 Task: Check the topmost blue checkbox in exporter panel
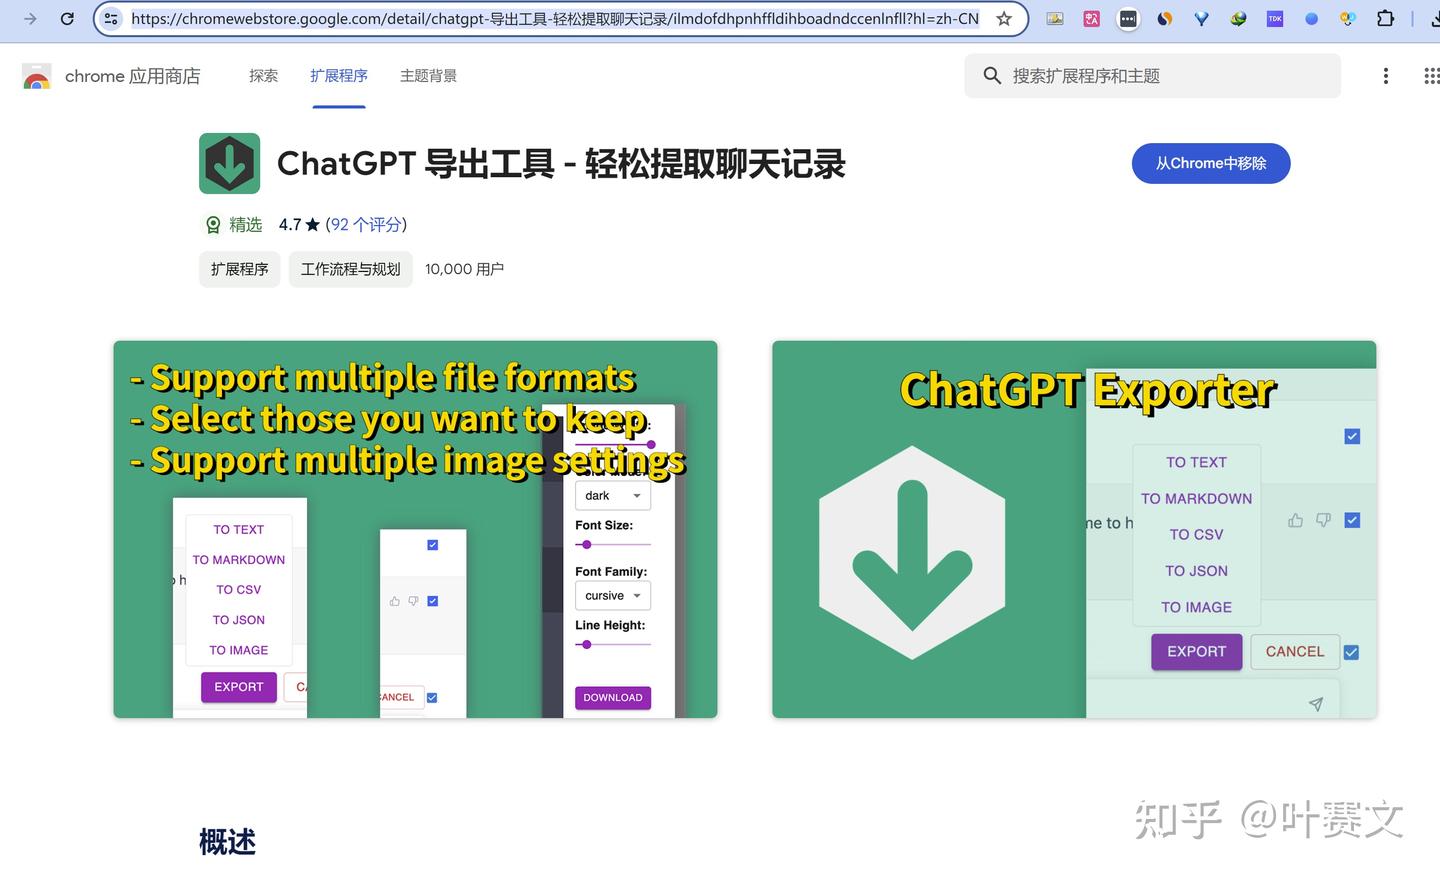coord(1351,436)
